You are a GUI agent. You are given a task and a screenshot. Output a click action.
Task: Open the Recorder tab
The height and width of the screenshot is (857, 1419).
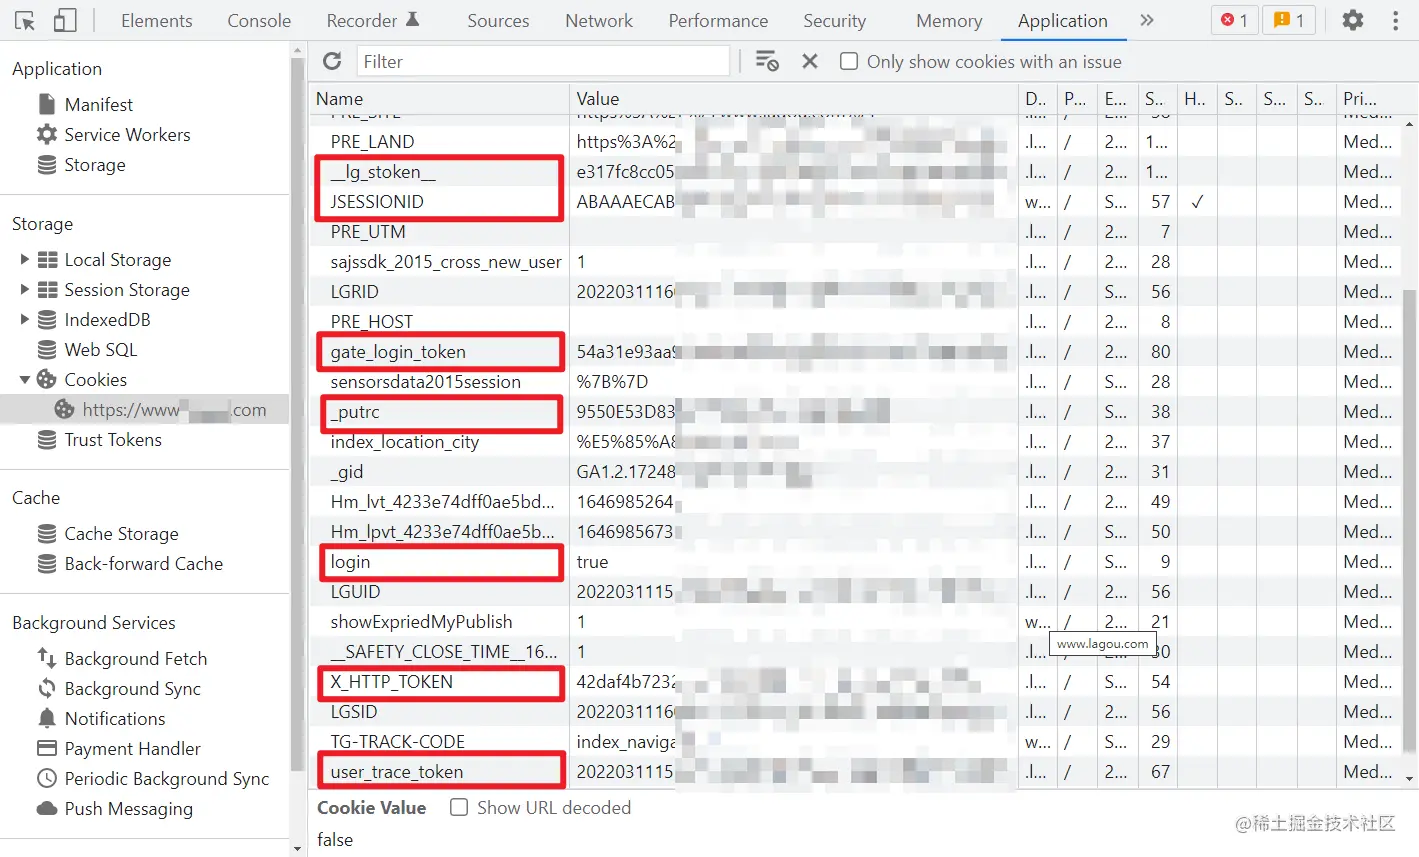[373, 20]
